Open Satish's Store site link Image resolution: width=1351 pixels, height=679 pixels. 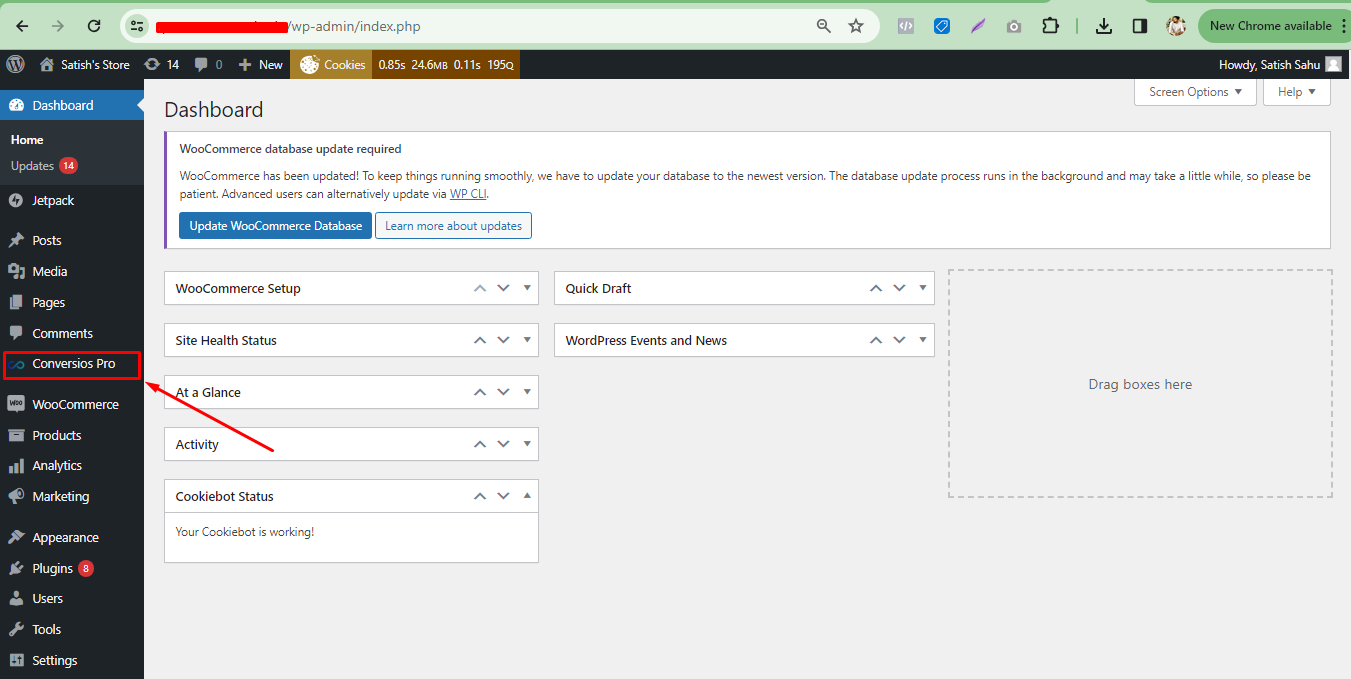(85, 64)
